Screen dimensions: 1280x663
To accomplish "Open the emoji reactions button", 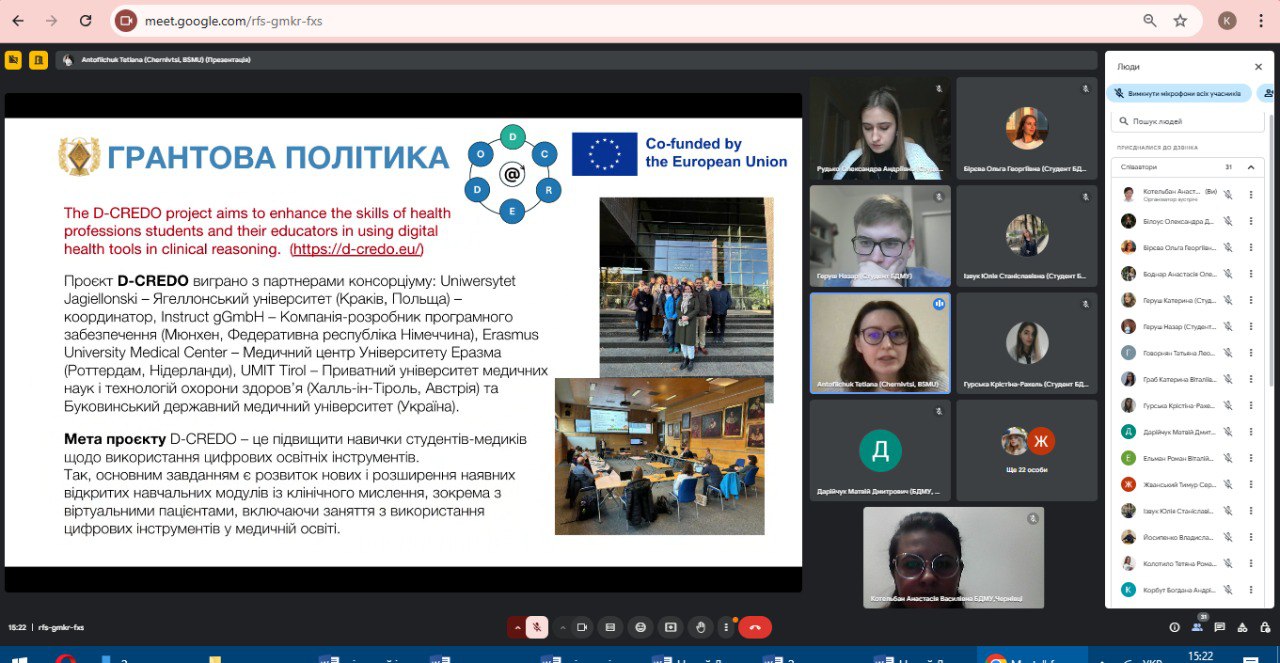I will (x=641, y=627).
